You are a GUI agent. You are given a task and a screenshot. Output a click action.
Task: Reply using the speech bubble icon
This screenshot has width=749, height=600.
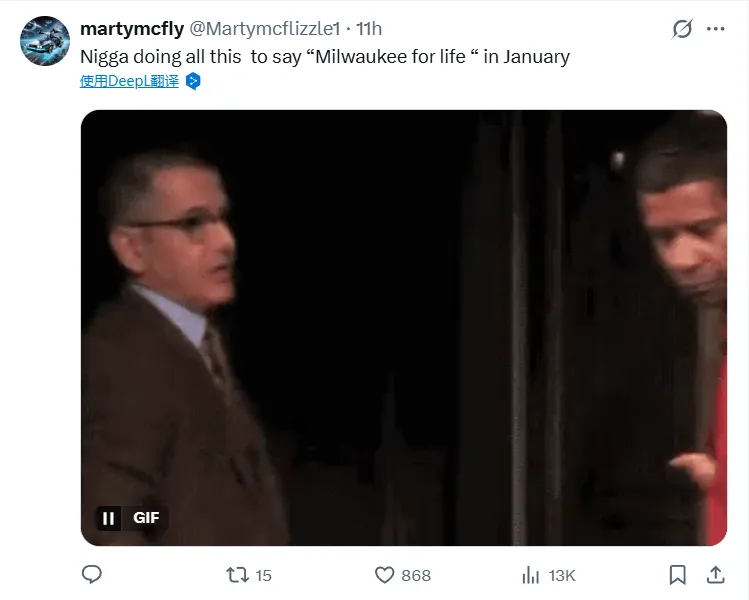tap(92, 575)
